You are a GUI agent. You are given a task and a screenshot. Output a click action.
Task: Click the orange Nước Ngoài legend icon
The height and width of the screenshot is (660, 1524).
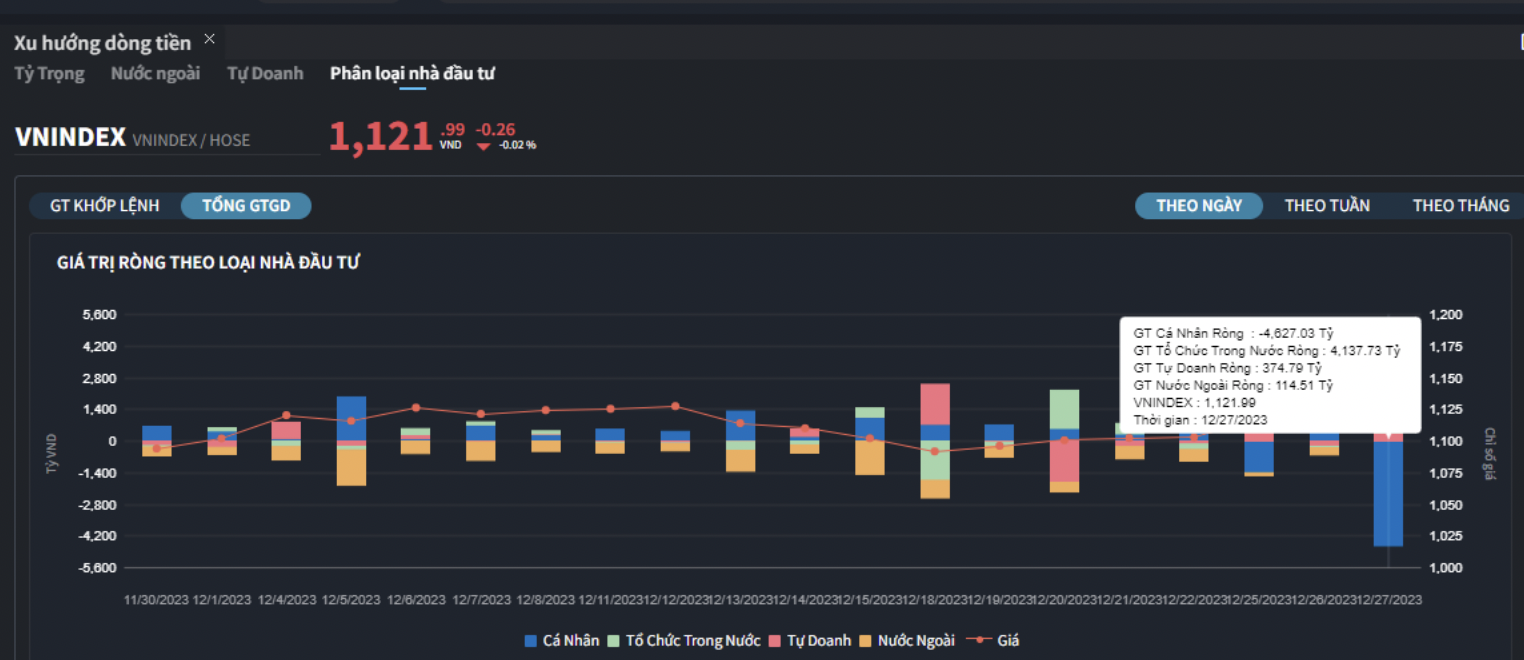[x=865, y=641]
